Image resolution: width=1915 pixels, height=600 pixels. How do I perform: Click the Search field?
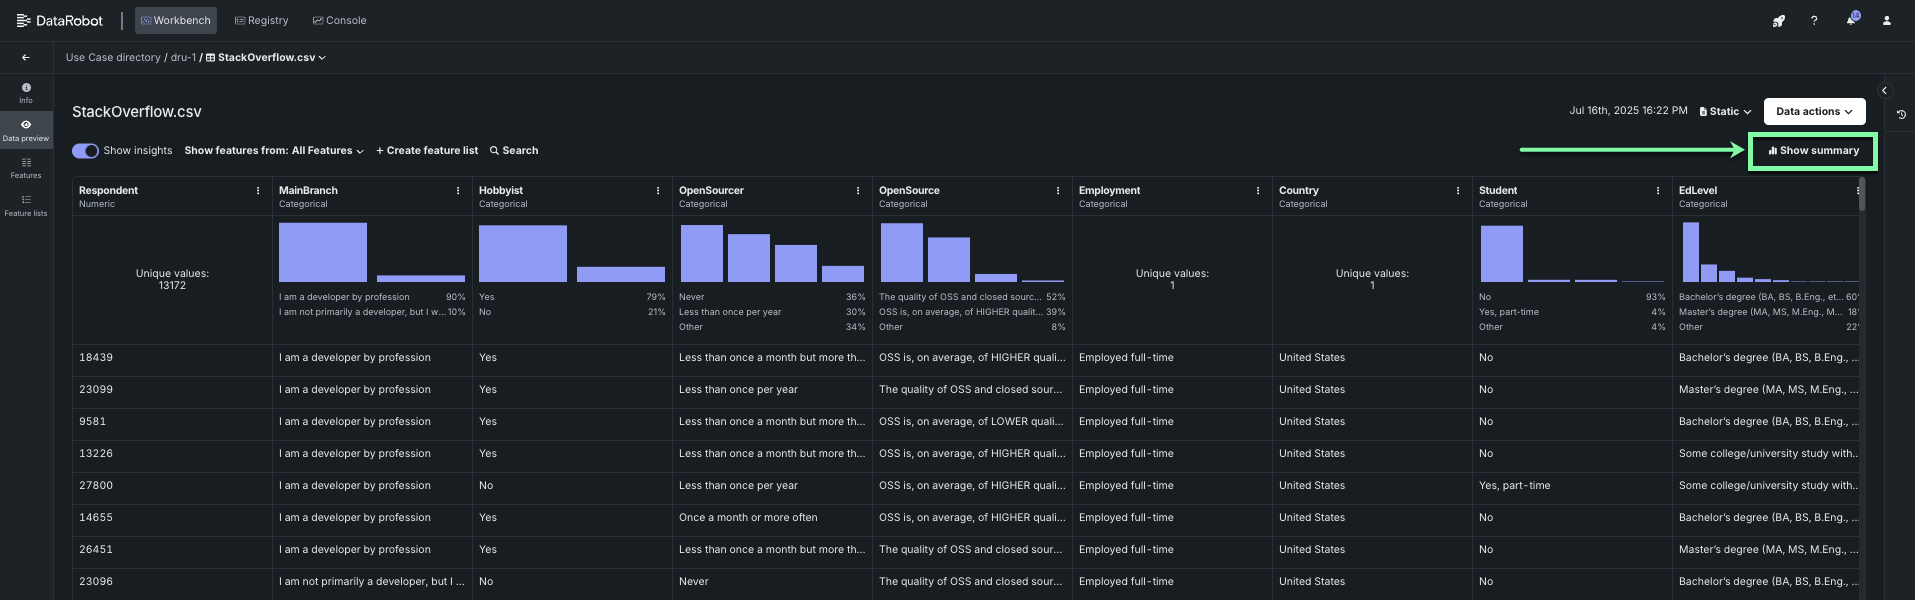point(514,151)
